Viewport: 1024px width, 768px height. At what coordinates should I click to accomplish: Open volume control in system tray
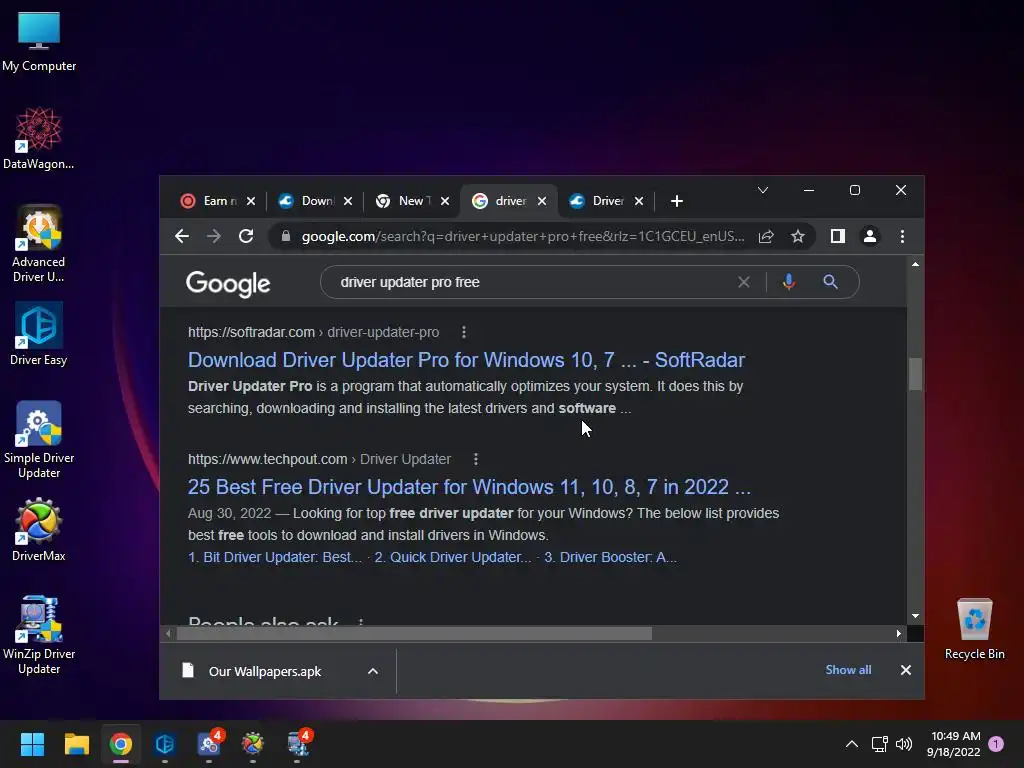point(904,744)
